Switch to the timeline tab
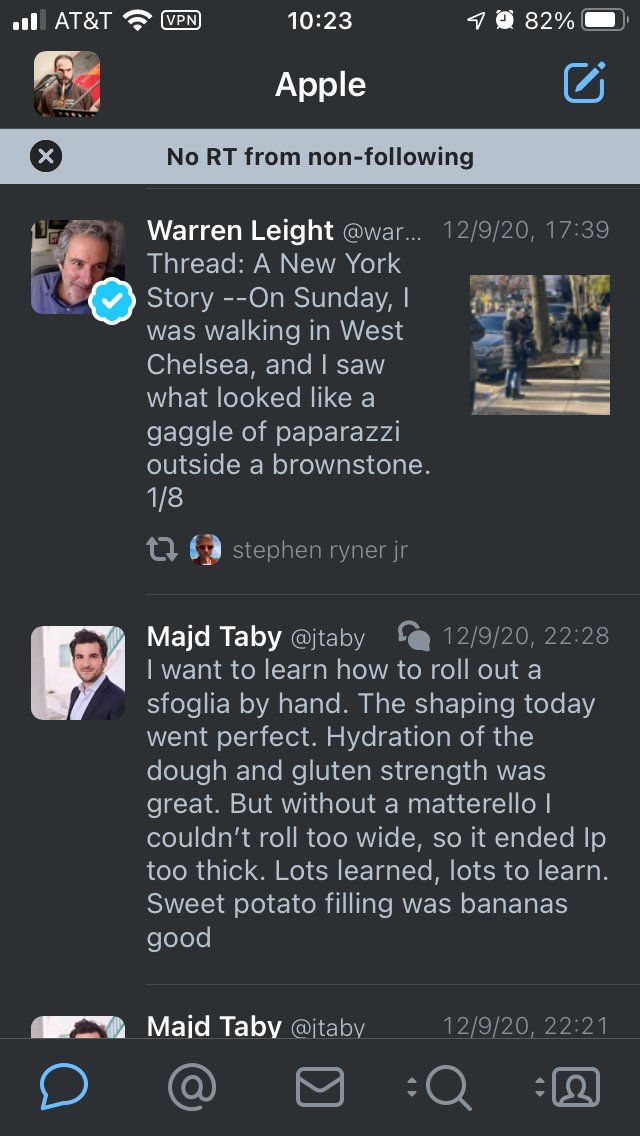The height and width of the screenshot is (1136, 640). pos(64,1086)
